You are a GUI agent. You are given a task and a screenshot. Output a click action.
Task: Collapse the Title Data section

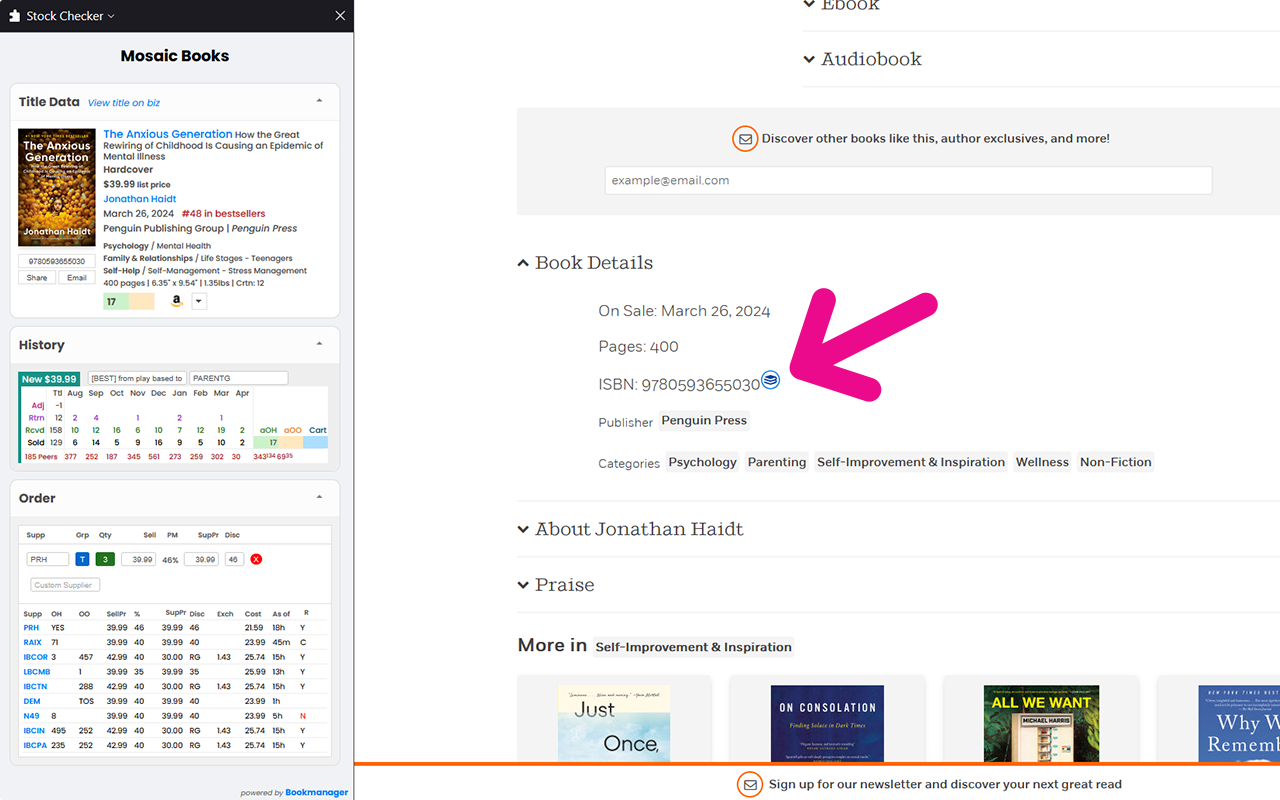pyautogui.click(x=319, y=101)
